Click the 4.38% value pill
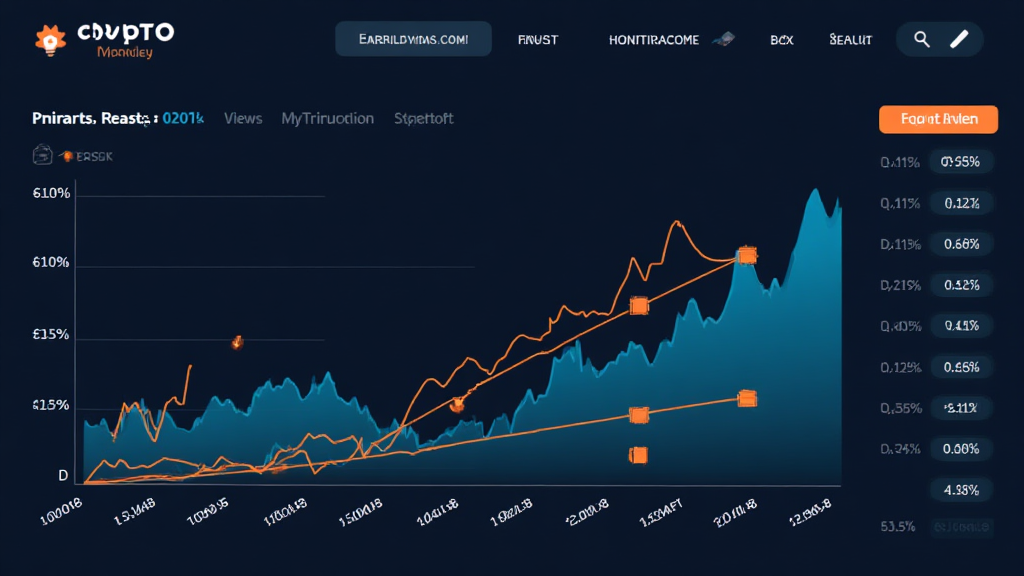The width and height of the screenshot is (1024, 576). click(x=960, y=490)
